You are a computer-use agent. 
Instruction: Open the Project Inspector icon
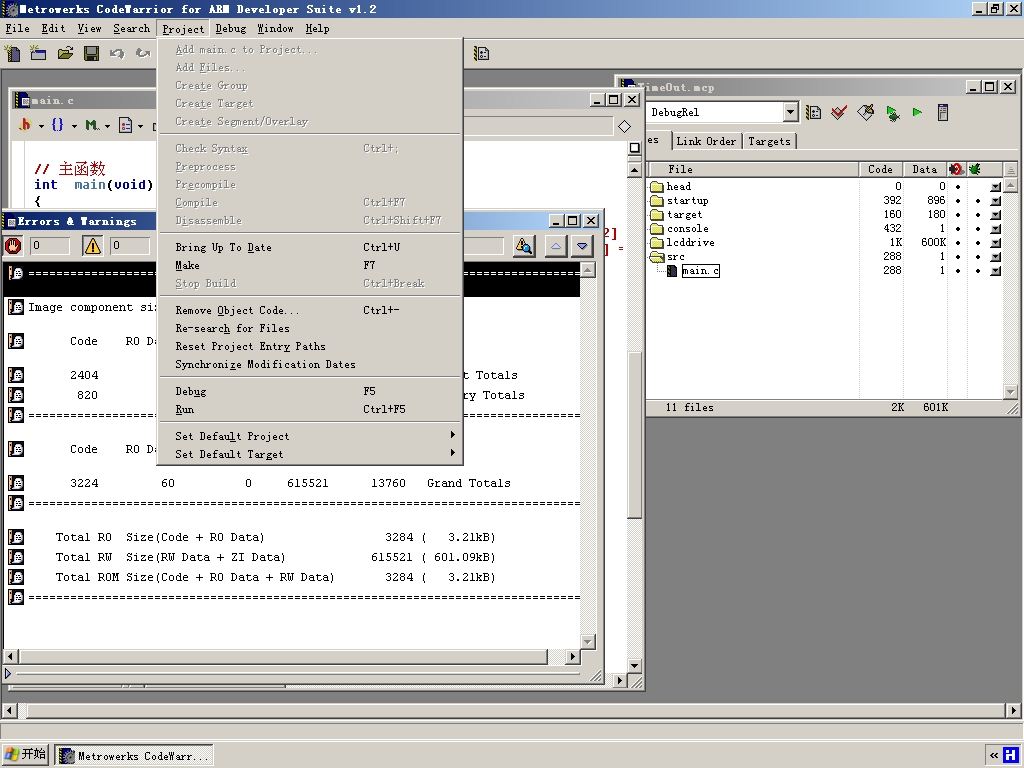click(x=942, y=112)
